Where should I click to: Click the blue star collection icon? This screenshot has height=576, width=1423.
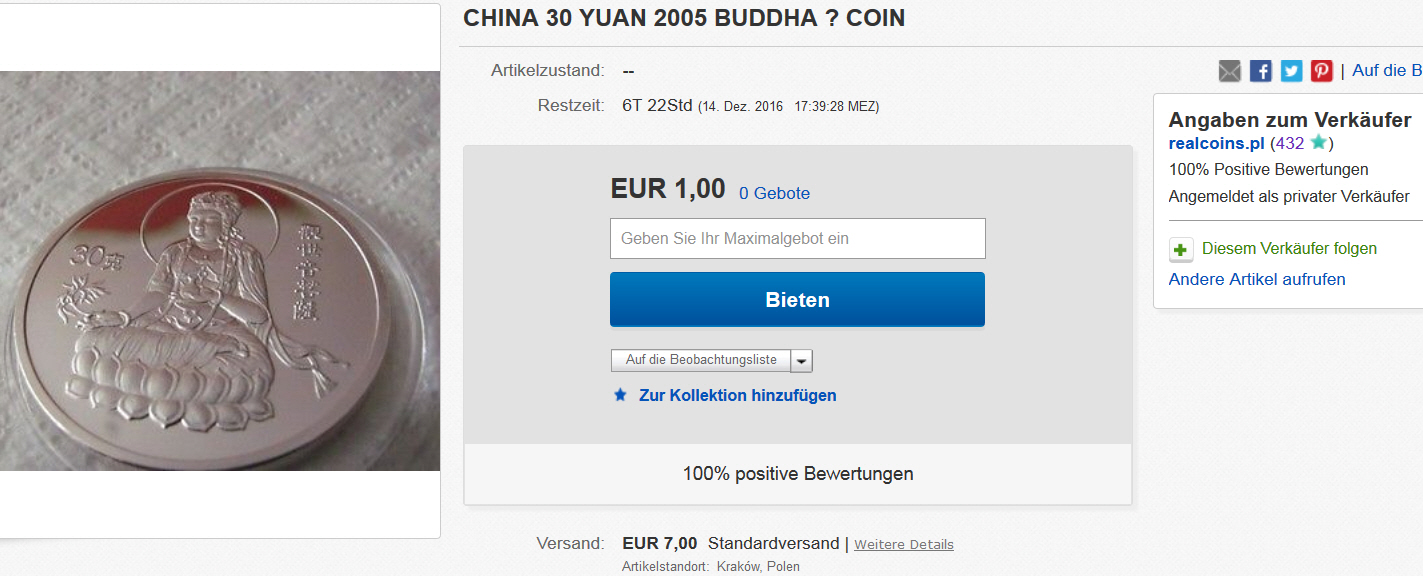[620, 395]
